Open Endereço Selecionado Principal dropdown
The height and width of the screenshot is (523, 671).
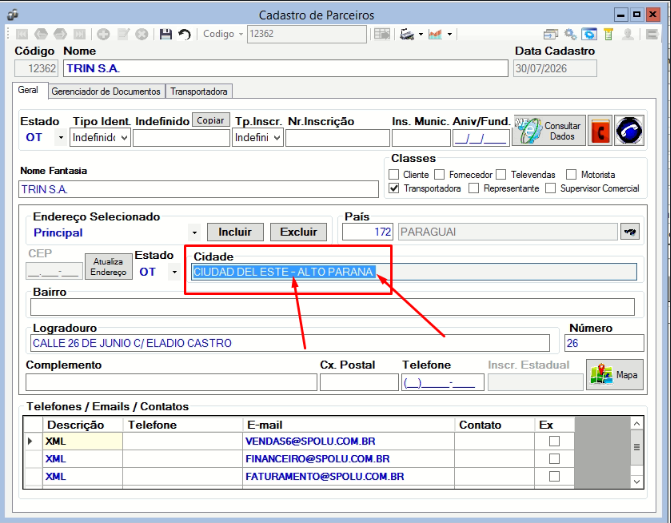[194, 233]
